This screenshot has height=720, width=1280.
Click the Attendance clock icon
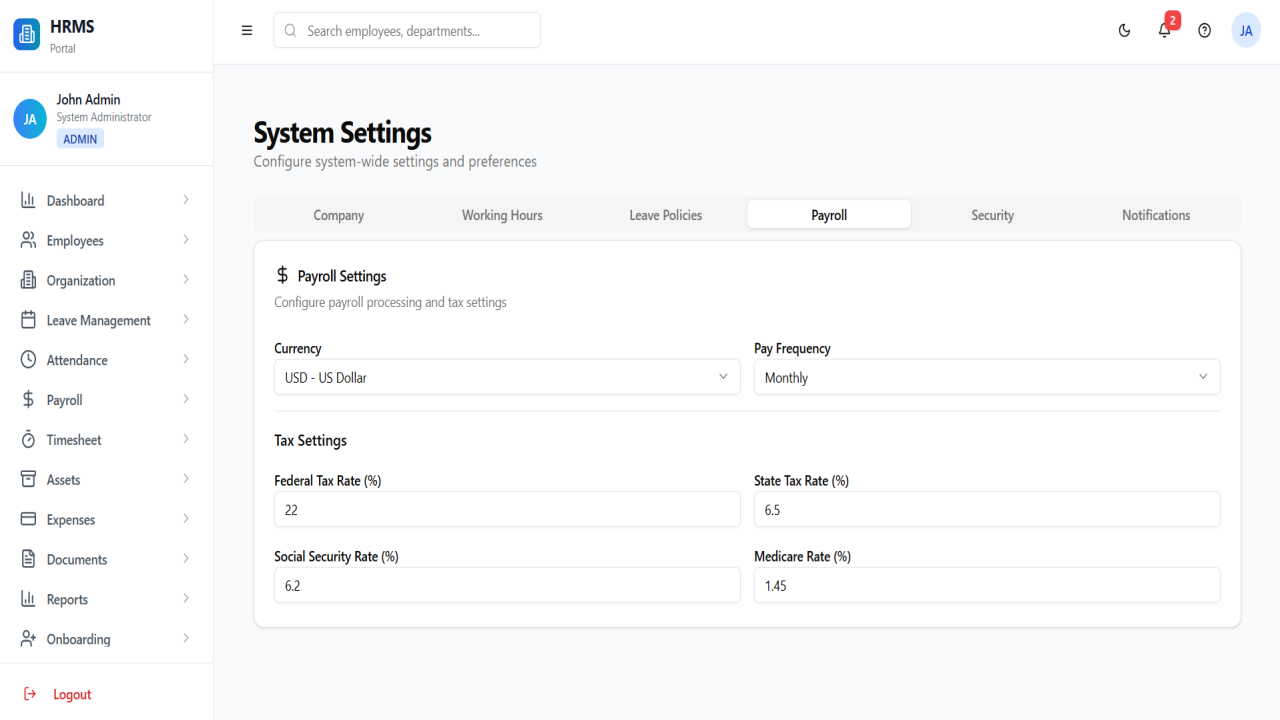pos(28,360)
